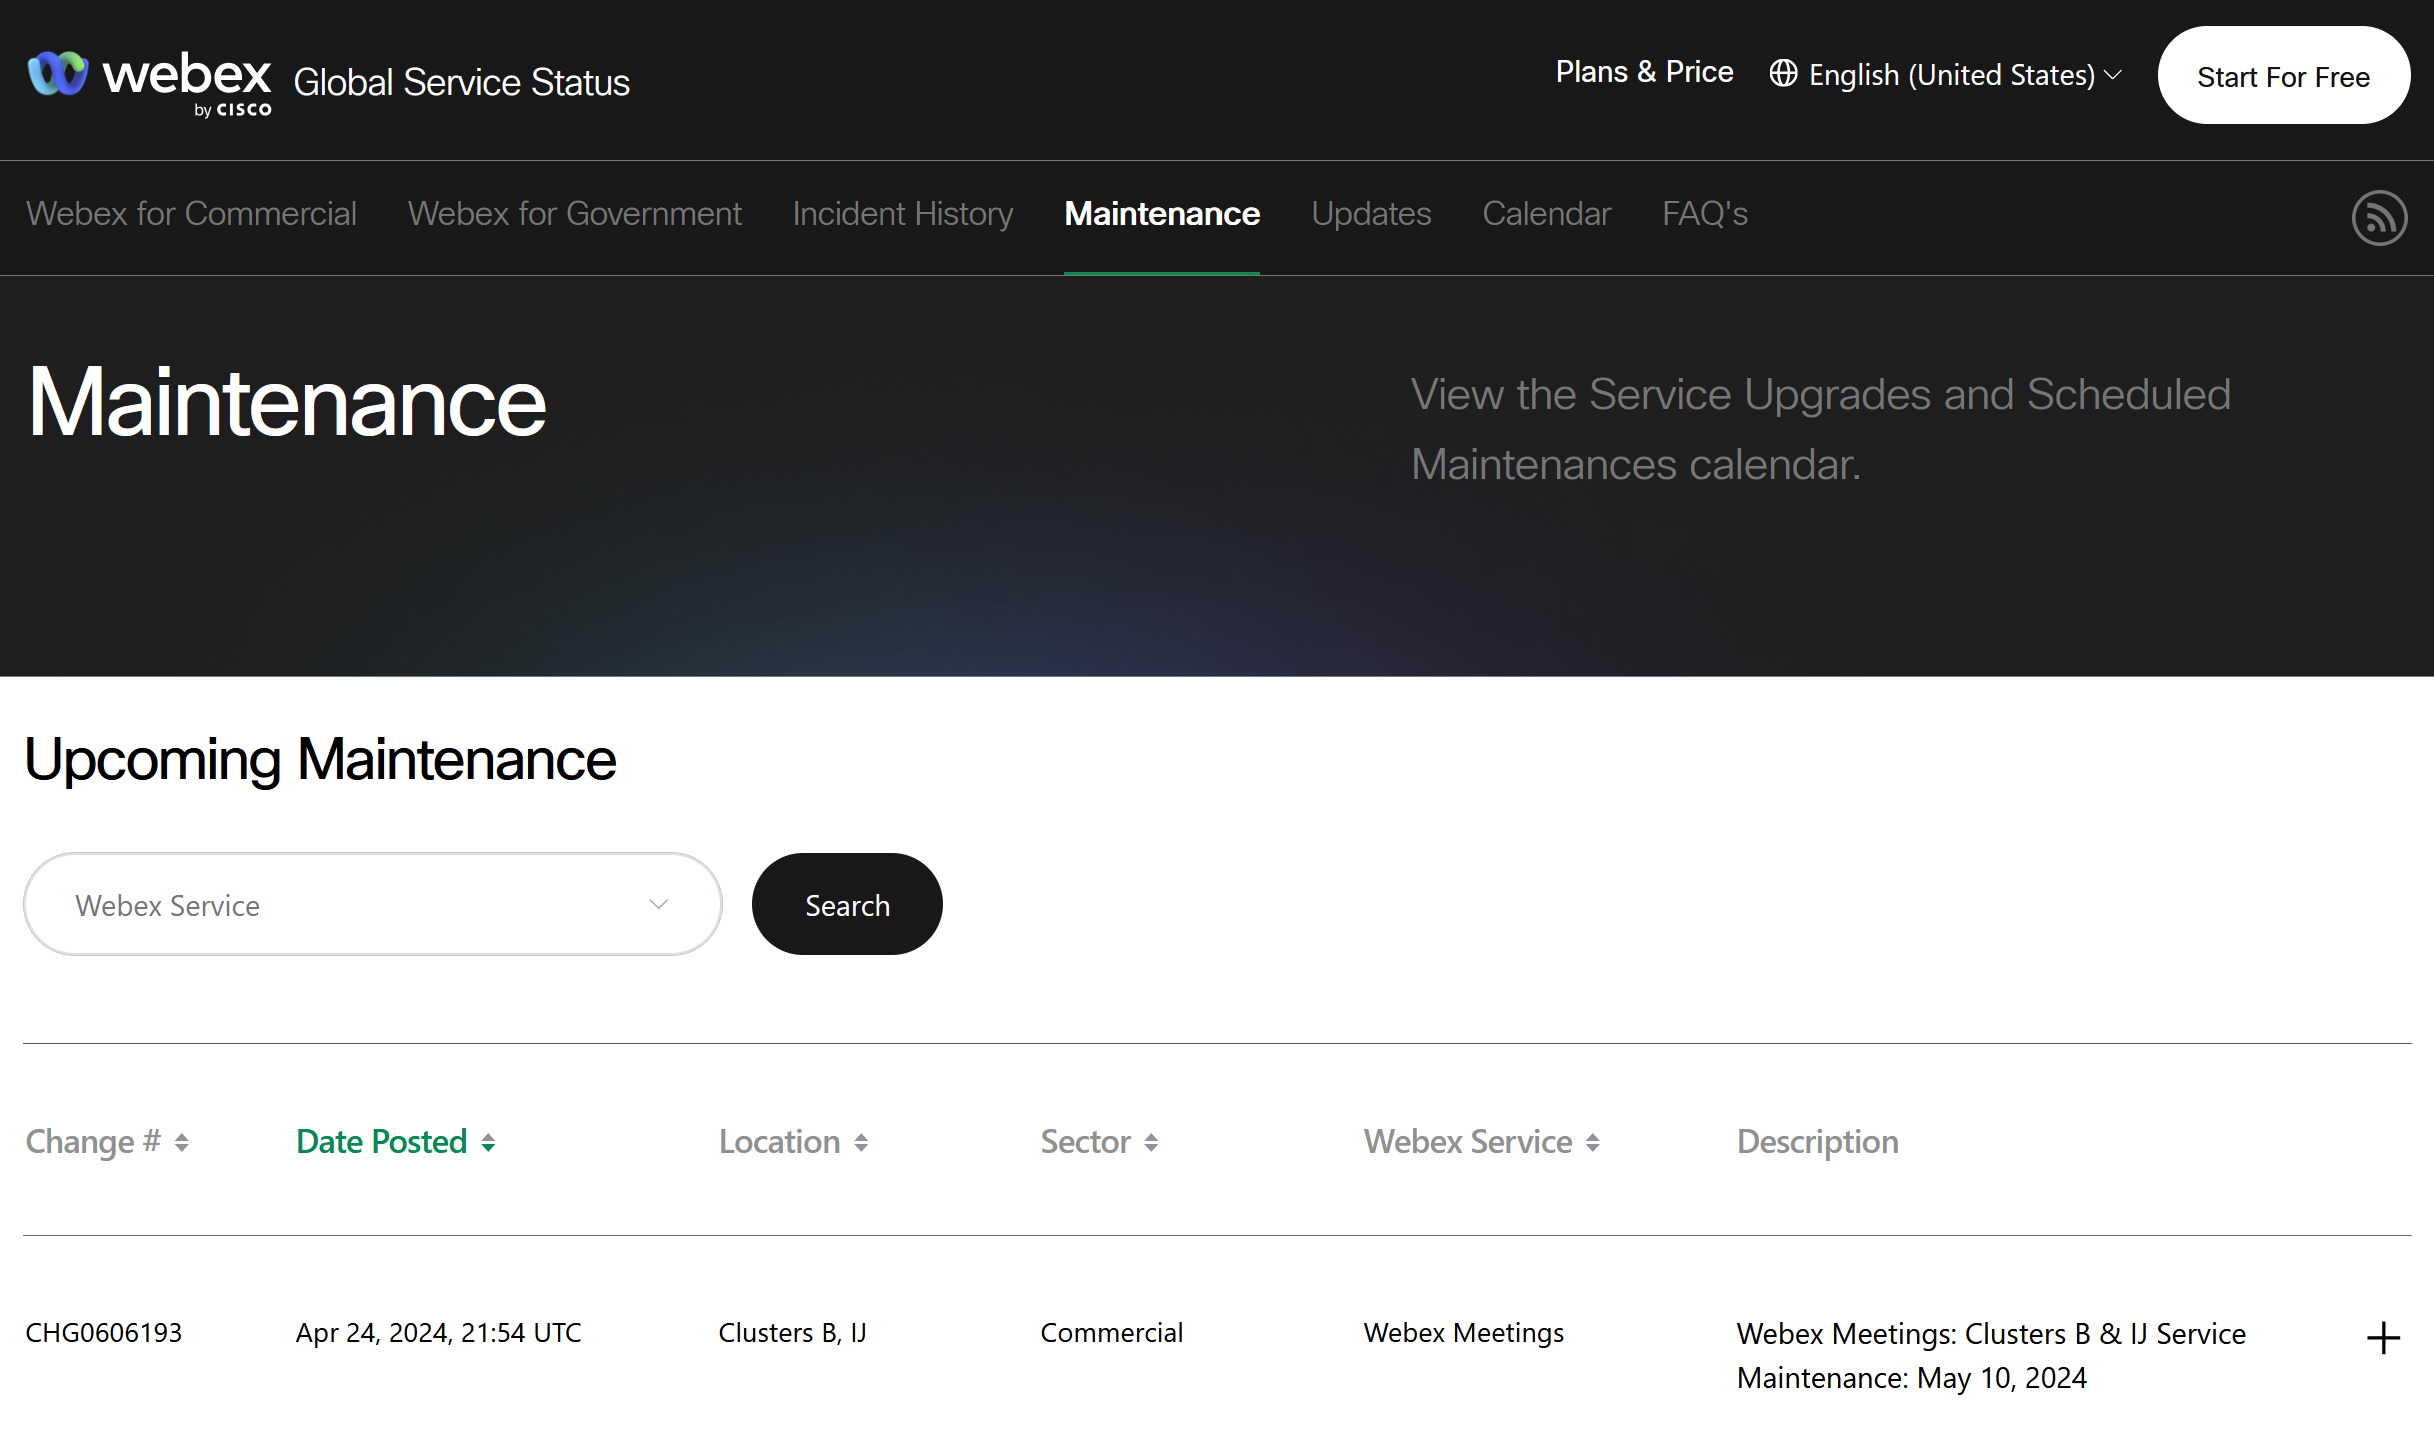Click the Webex logo
2434x1450 pixels.
point(148,78)
